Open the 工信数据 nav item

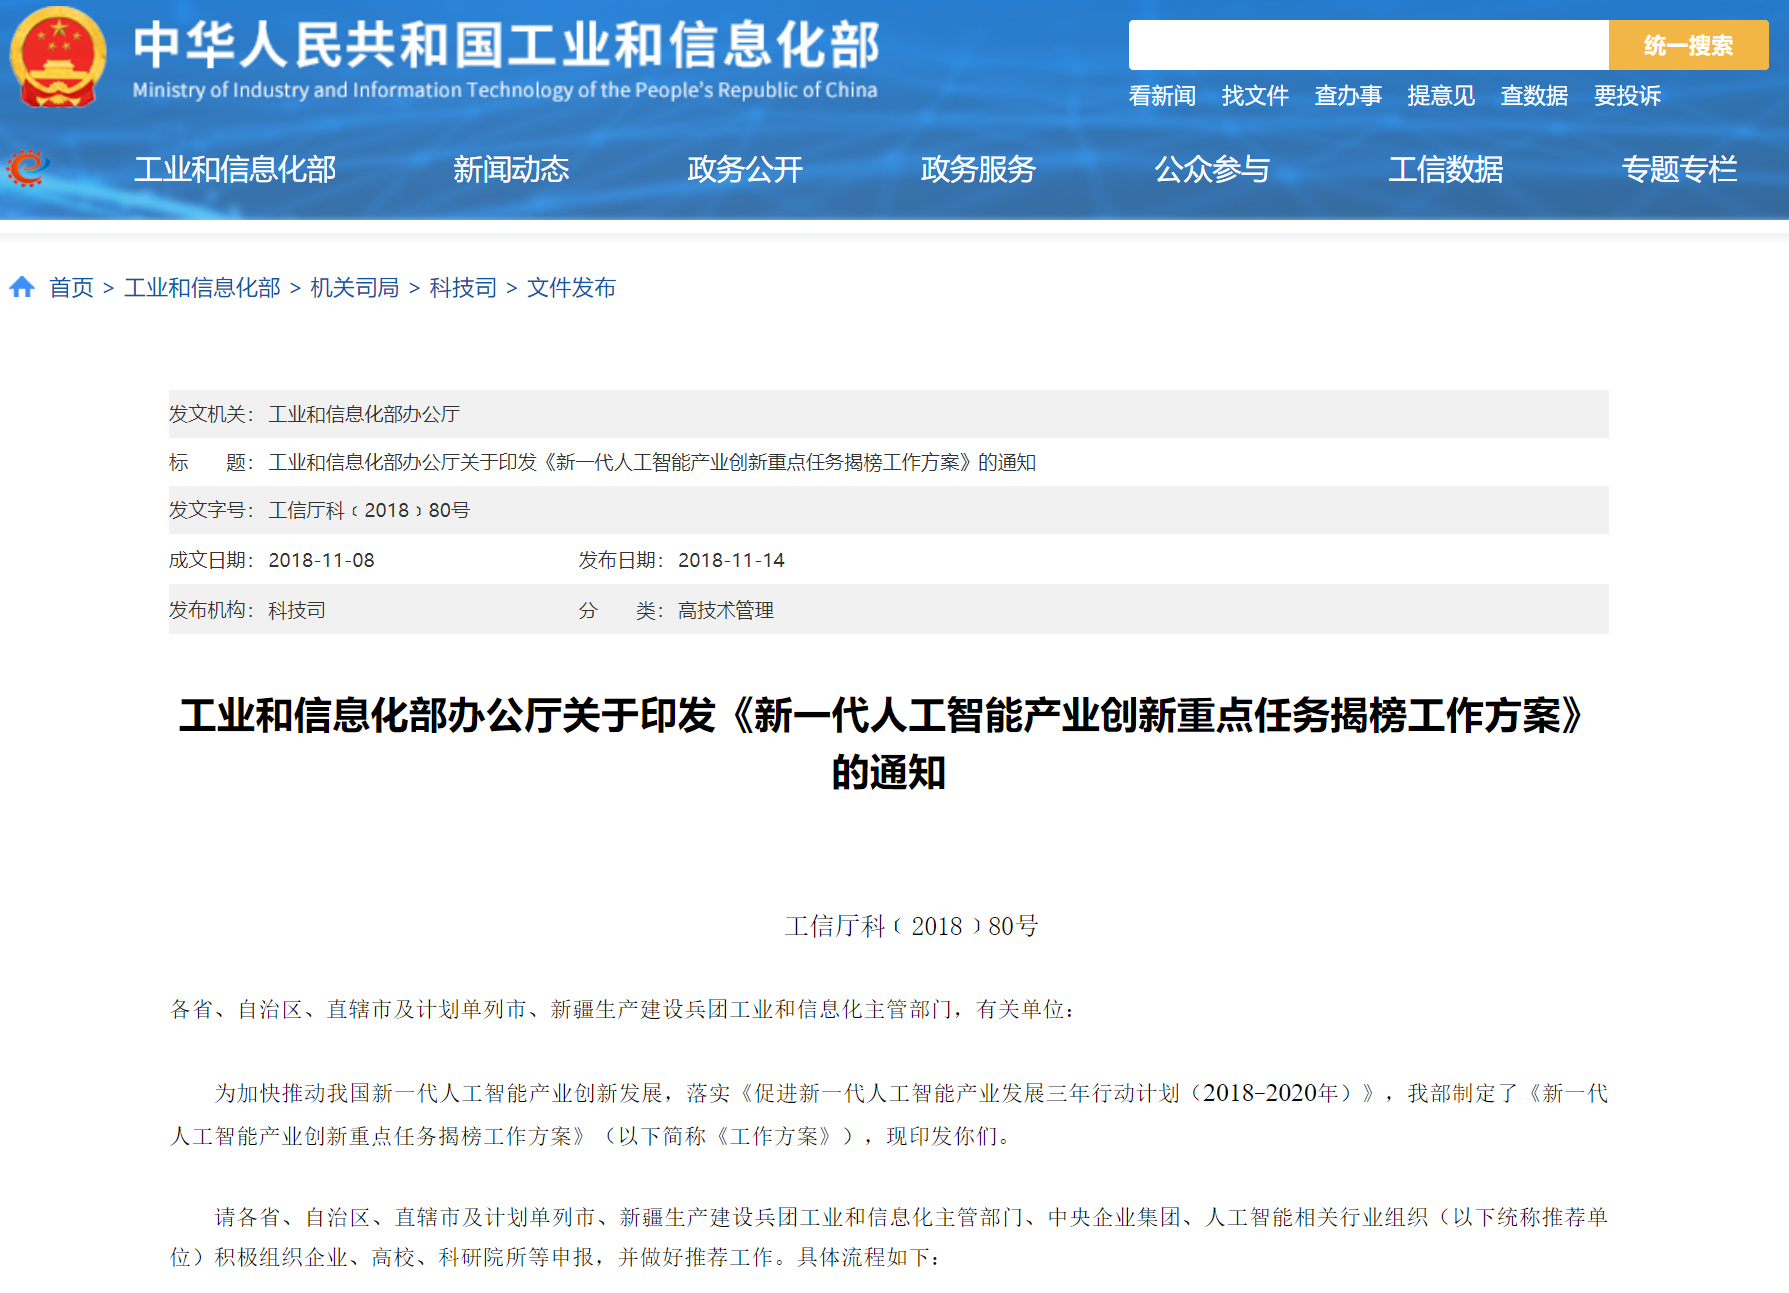point(1446,169)
